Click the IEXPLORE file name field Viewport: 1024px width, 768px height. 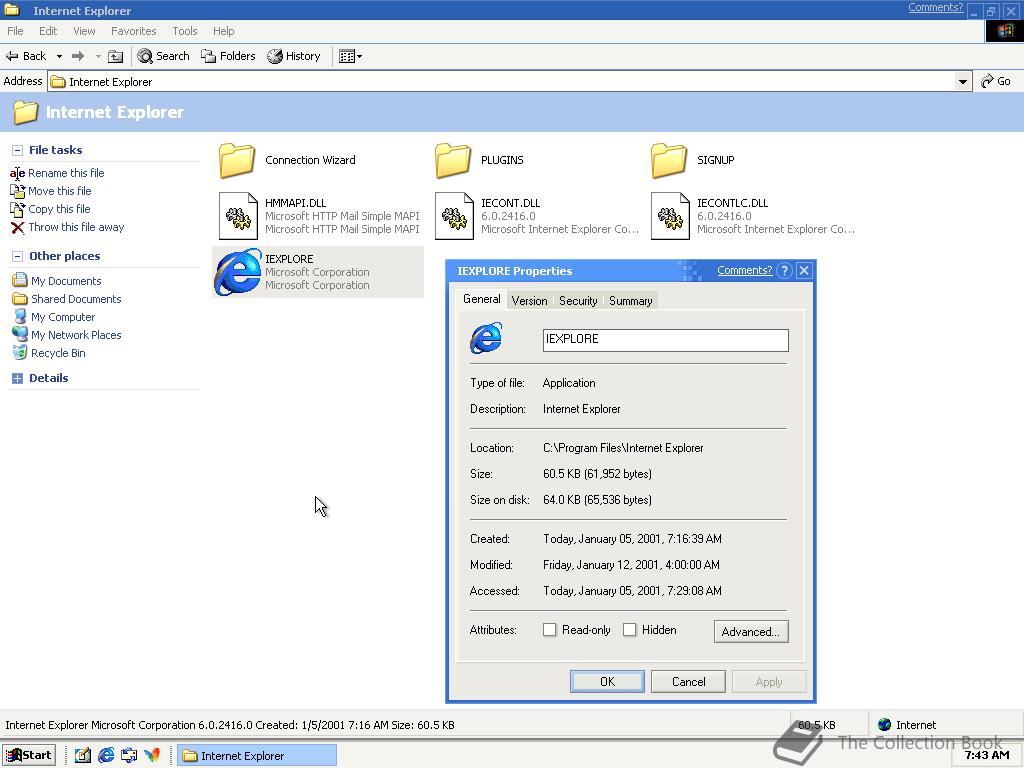coord(665,340)
